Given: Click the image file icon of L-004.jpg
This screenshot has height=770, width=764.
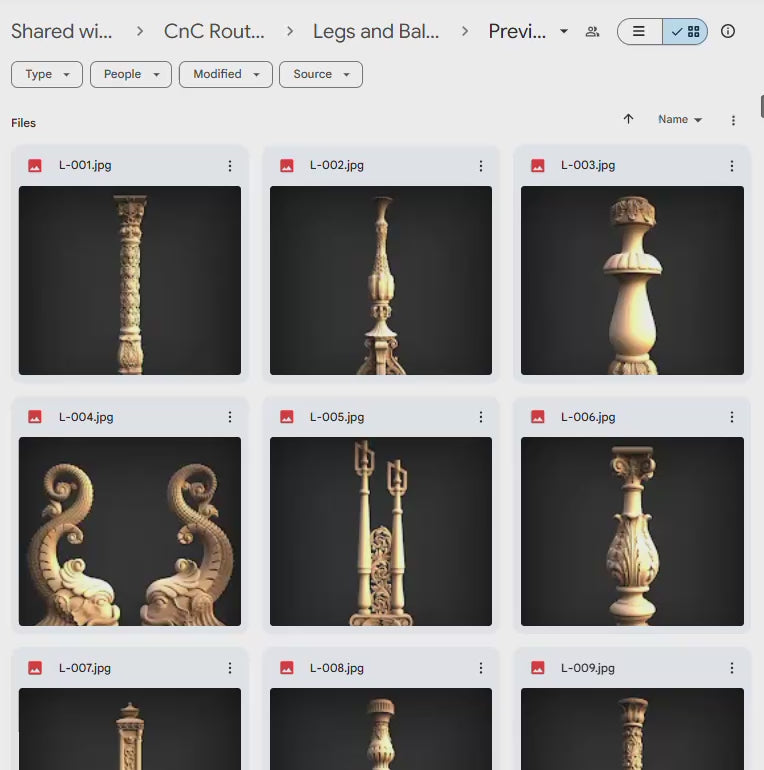Looking at the screenshot, I should (x=35, y=417).
